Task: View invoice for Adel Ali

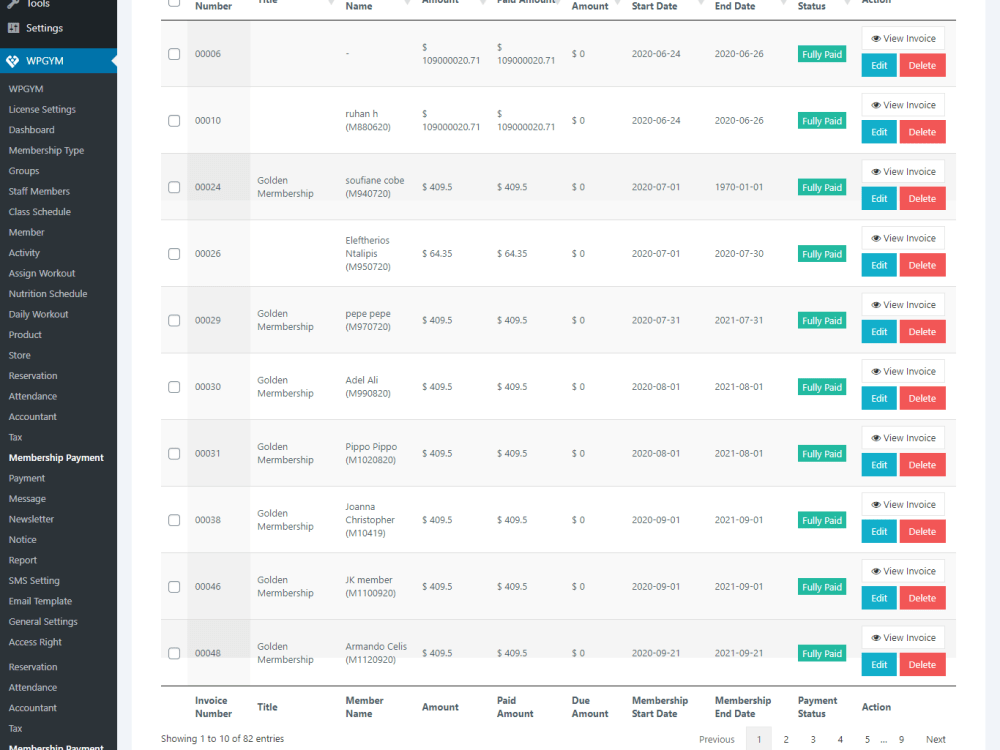Action: click(x=903, y=371)
